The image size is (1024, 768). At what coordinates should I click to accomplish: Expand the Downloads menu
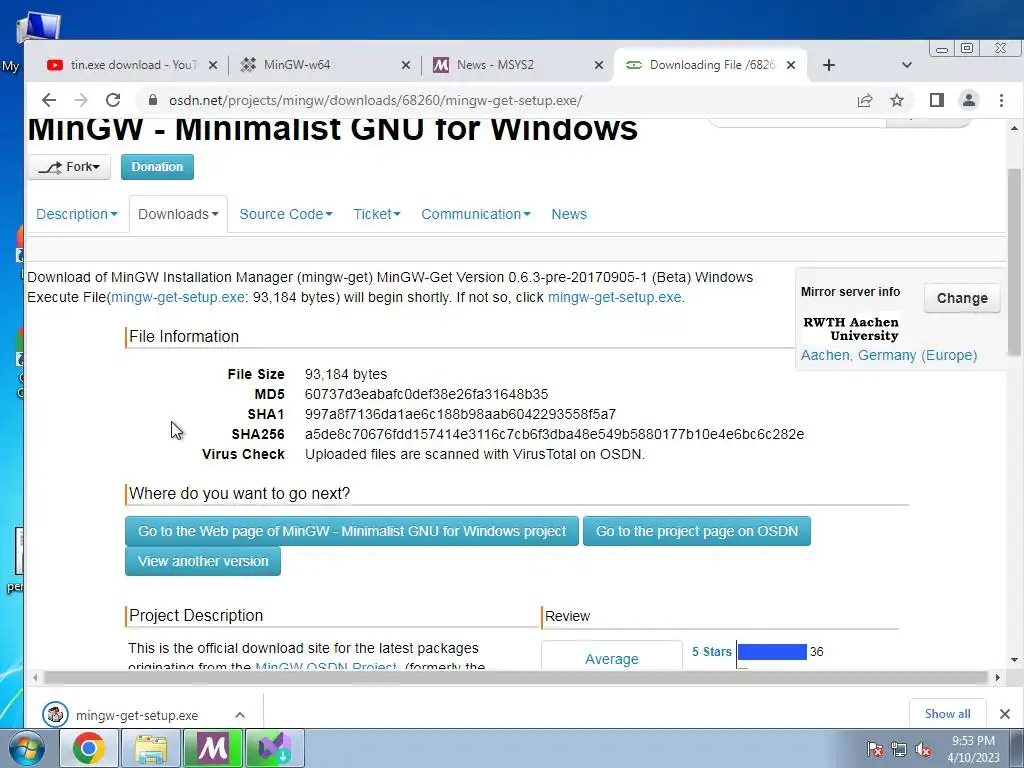click(x=178, y=214)
